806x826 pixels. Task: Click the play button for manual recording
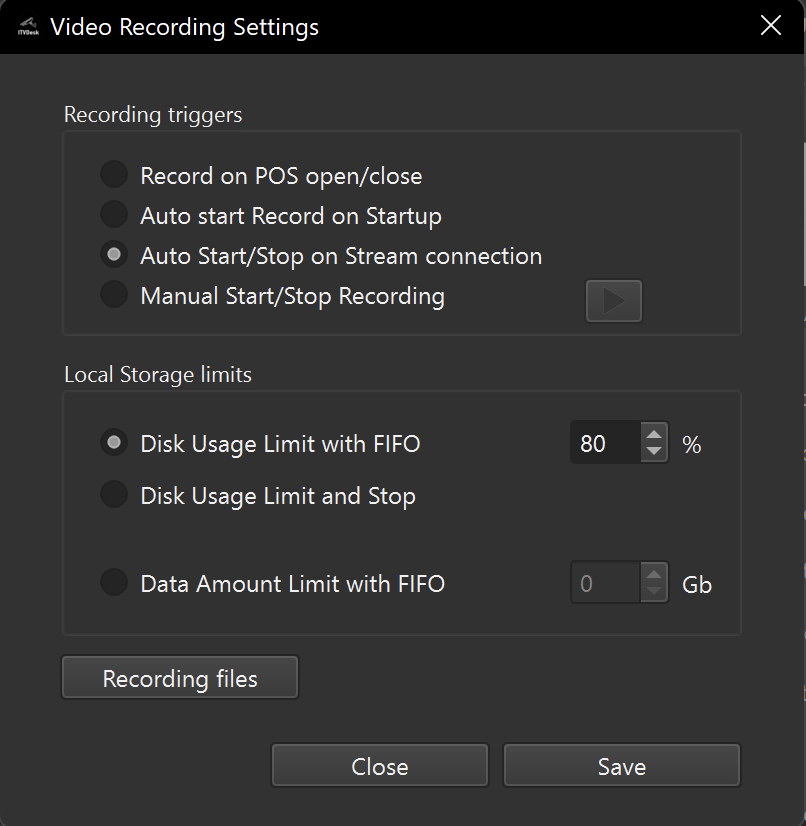(613, 301)
